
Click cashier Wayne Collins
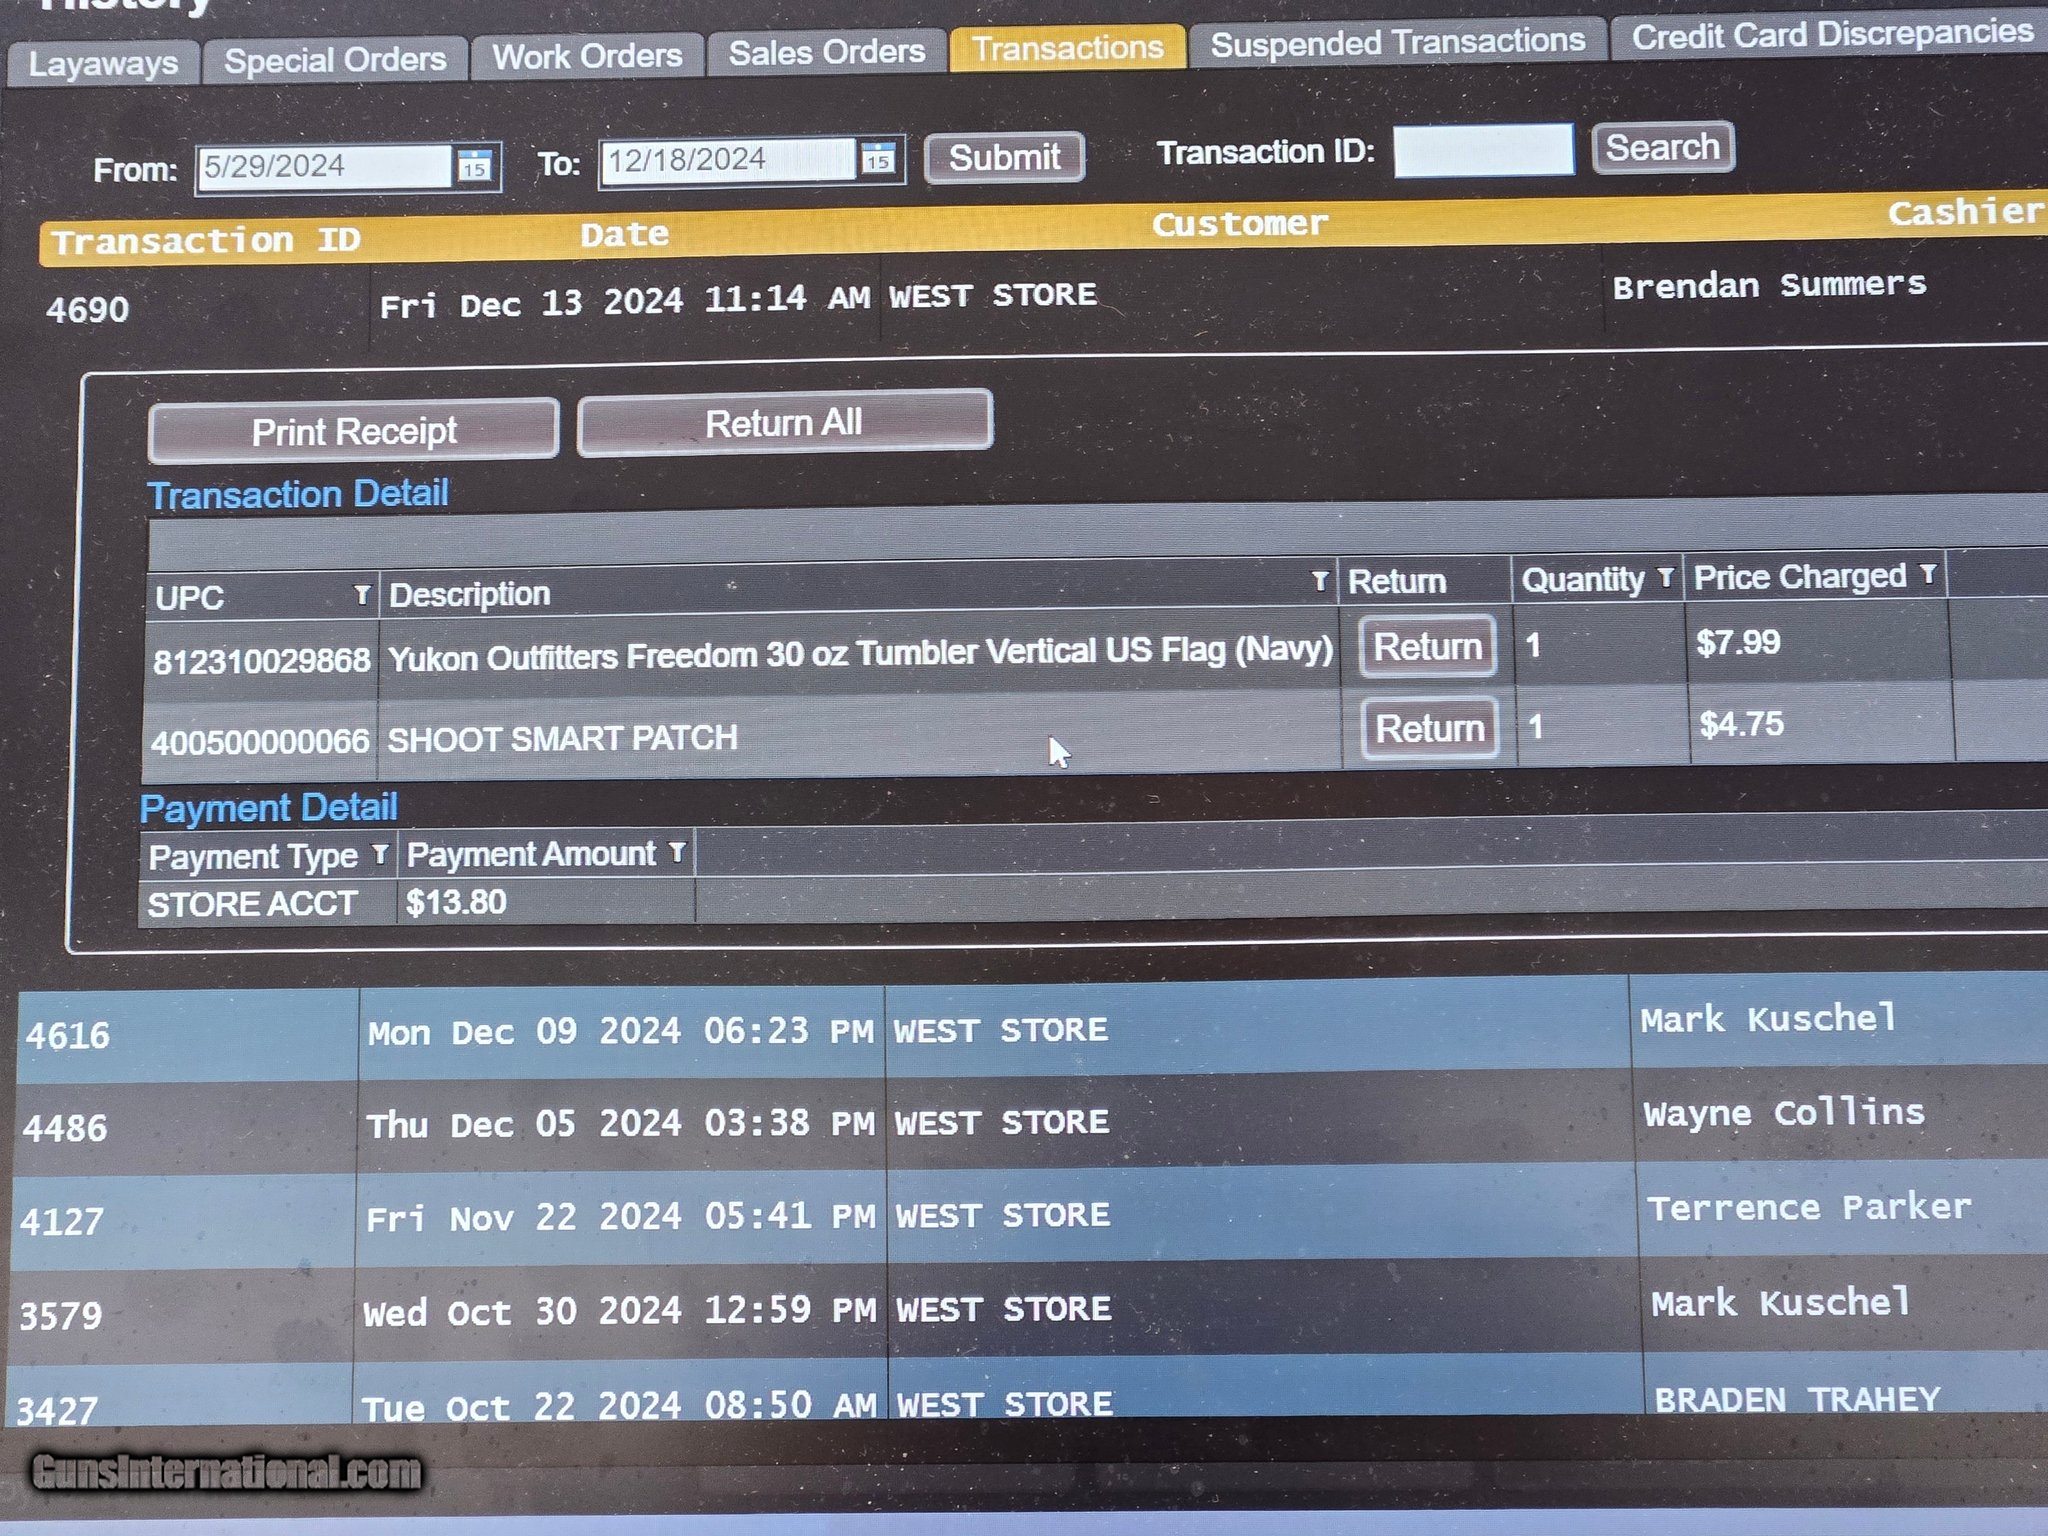pyautogui.click(x=1784, y=1113)
